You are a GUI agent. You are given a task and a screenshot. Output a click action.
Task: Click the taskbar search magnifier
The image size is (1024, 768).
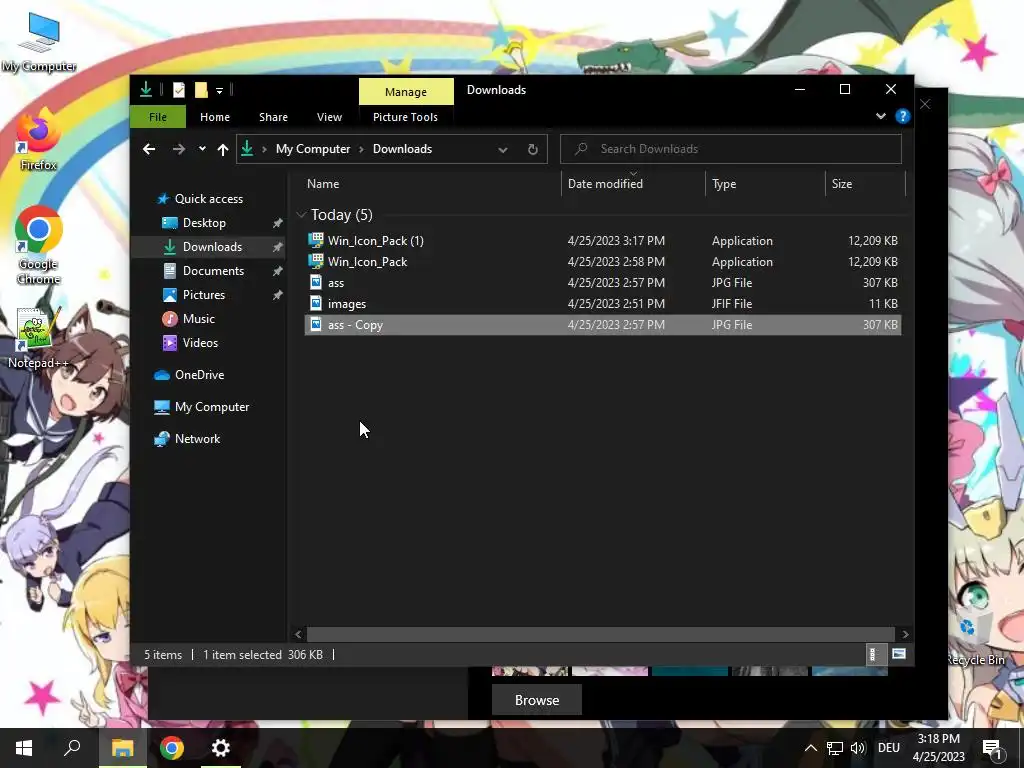click(x=72, y=748)
